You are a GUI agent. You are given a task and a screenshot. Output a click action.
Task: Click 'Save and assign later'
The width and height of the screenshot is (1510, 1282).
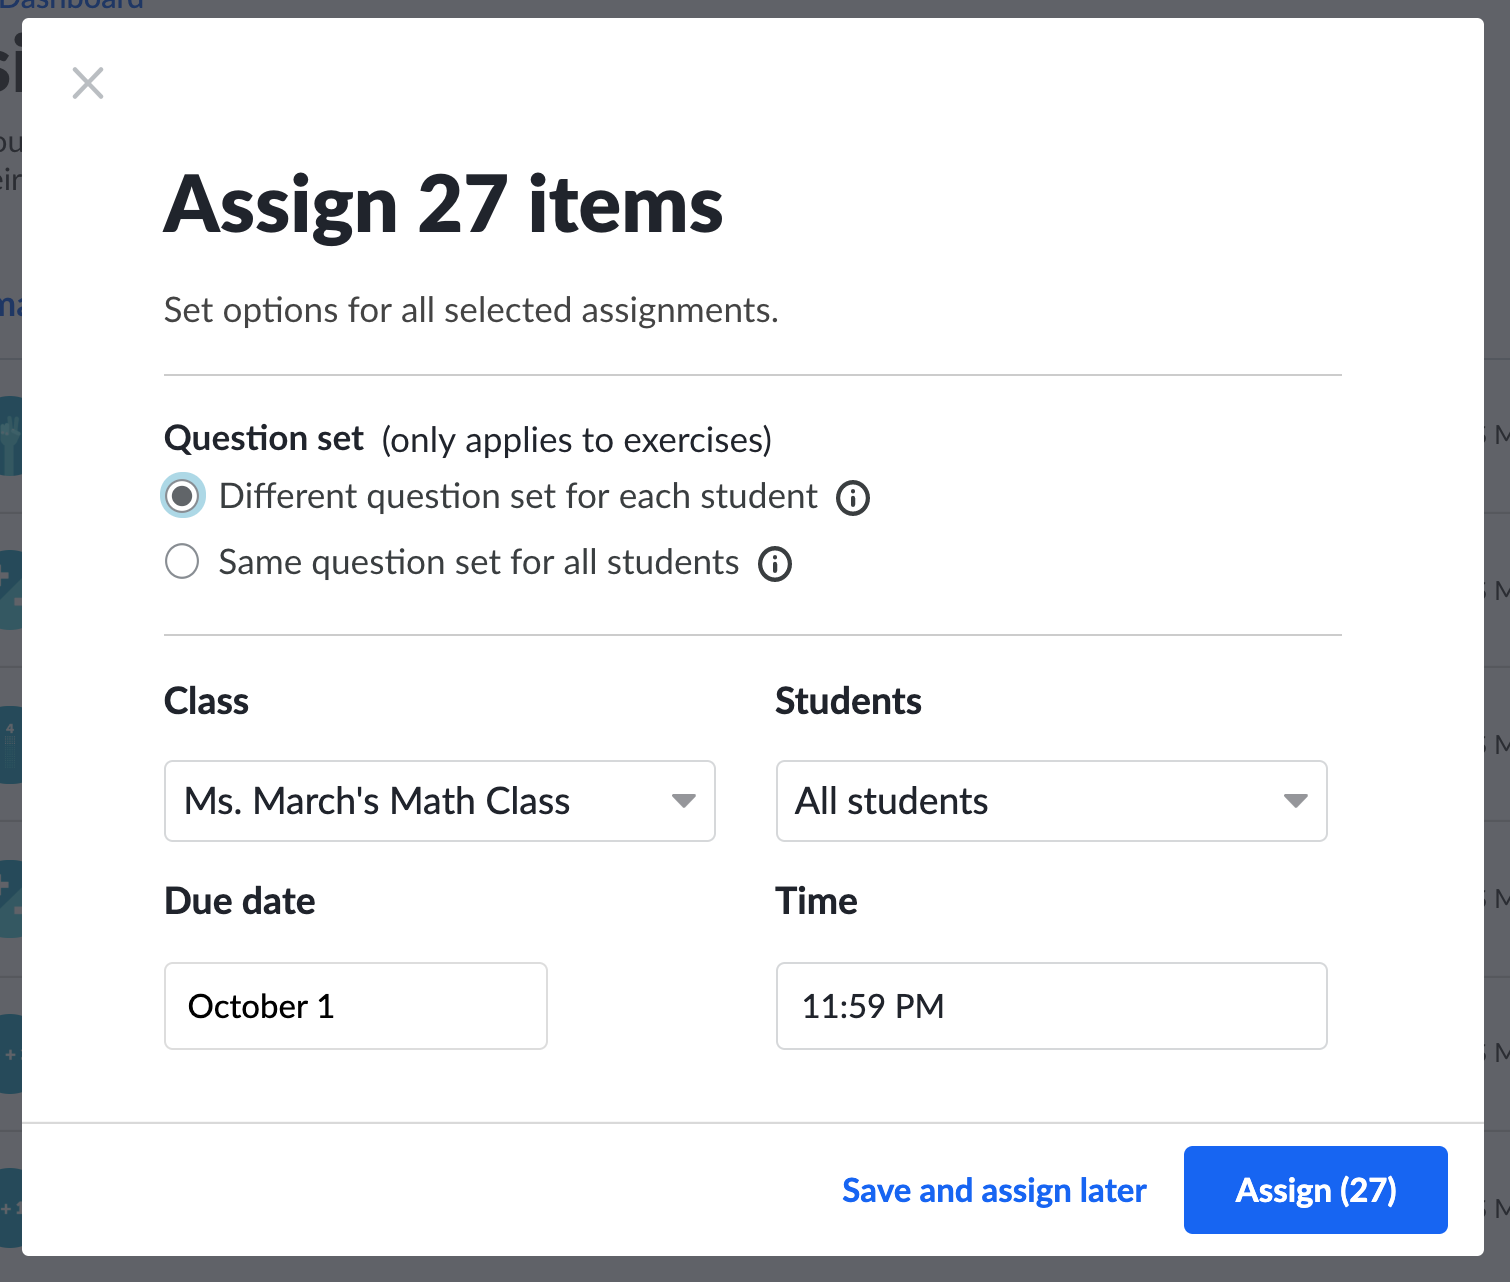click(x=994, y=1190)
